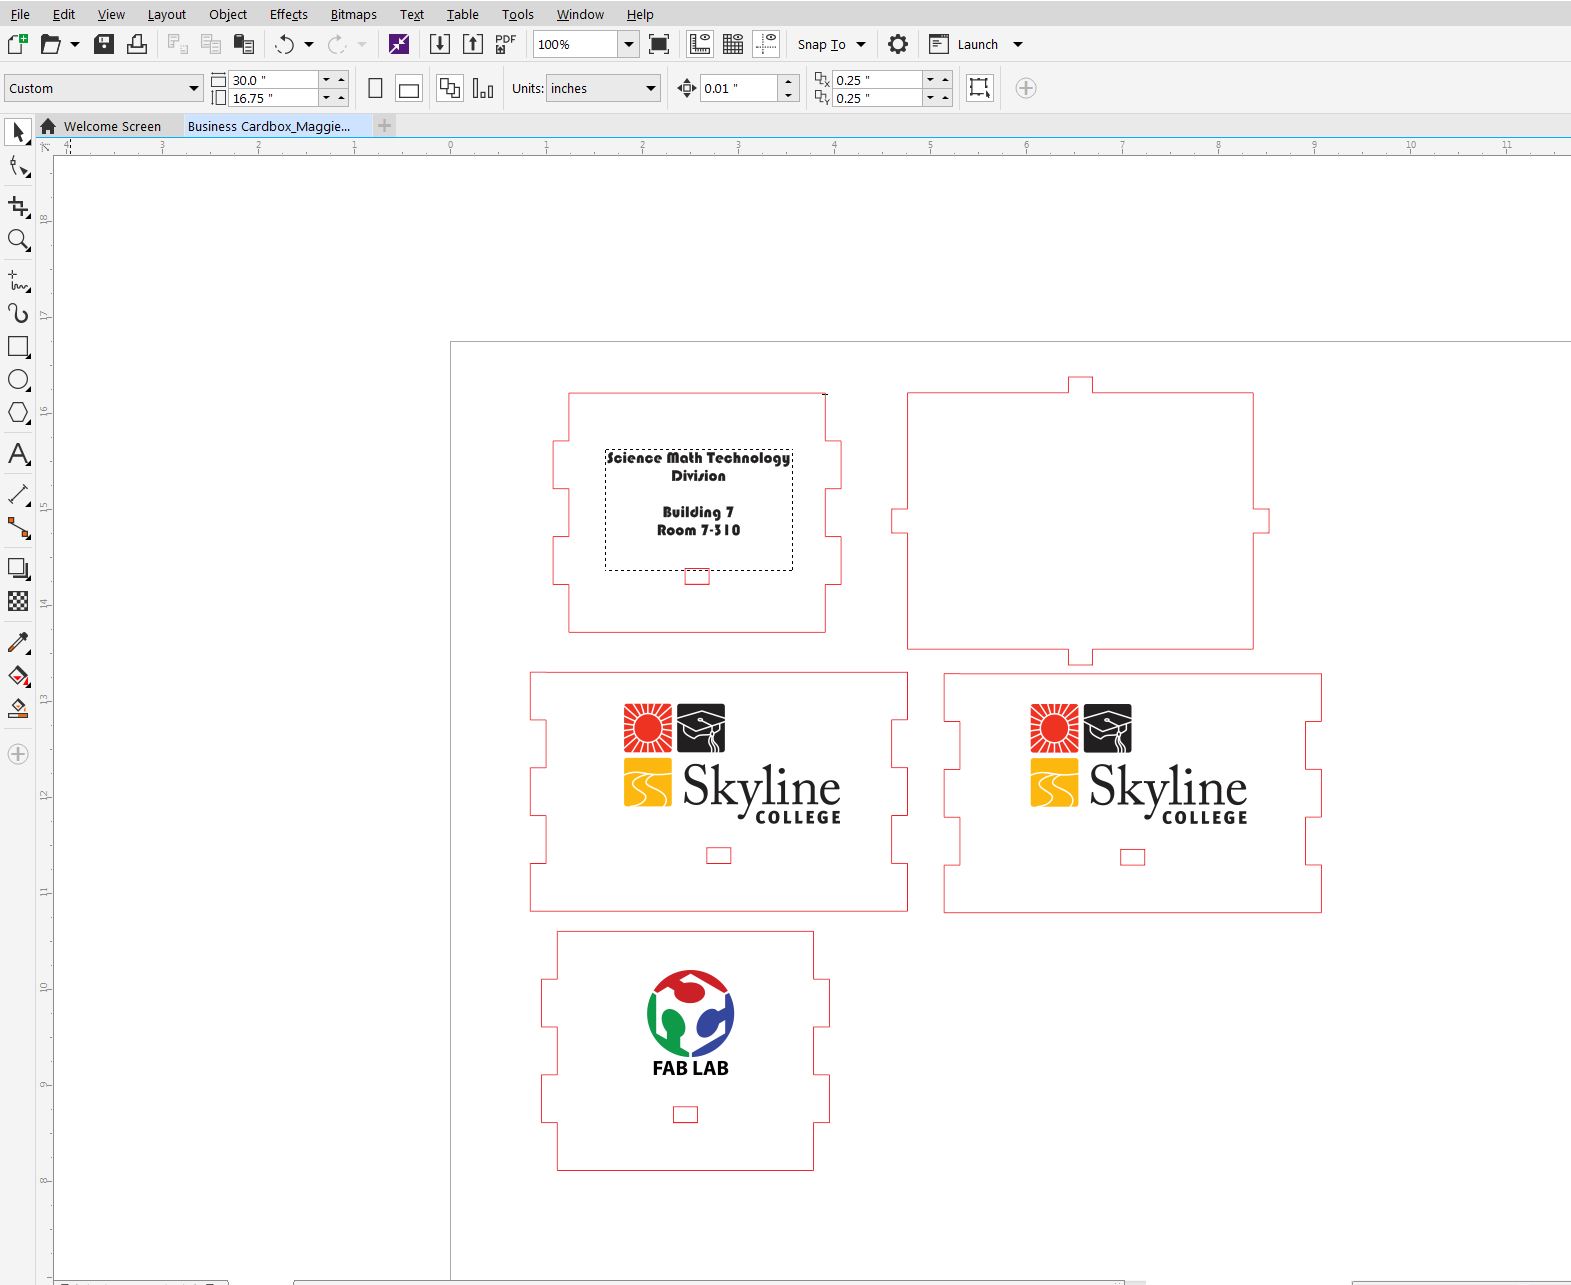Set the page to portrait orientation
The height and width of the screenshot is (1285, 1571).
(376, 88)
